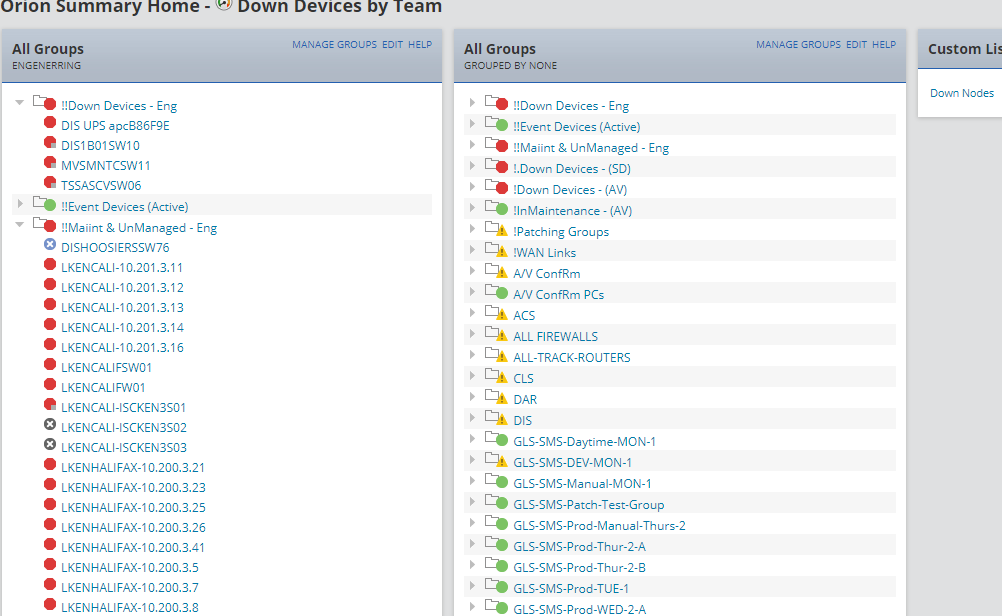Click HELP in left All Groups panel
This screenshot has height=616, width=1002.
420,45
